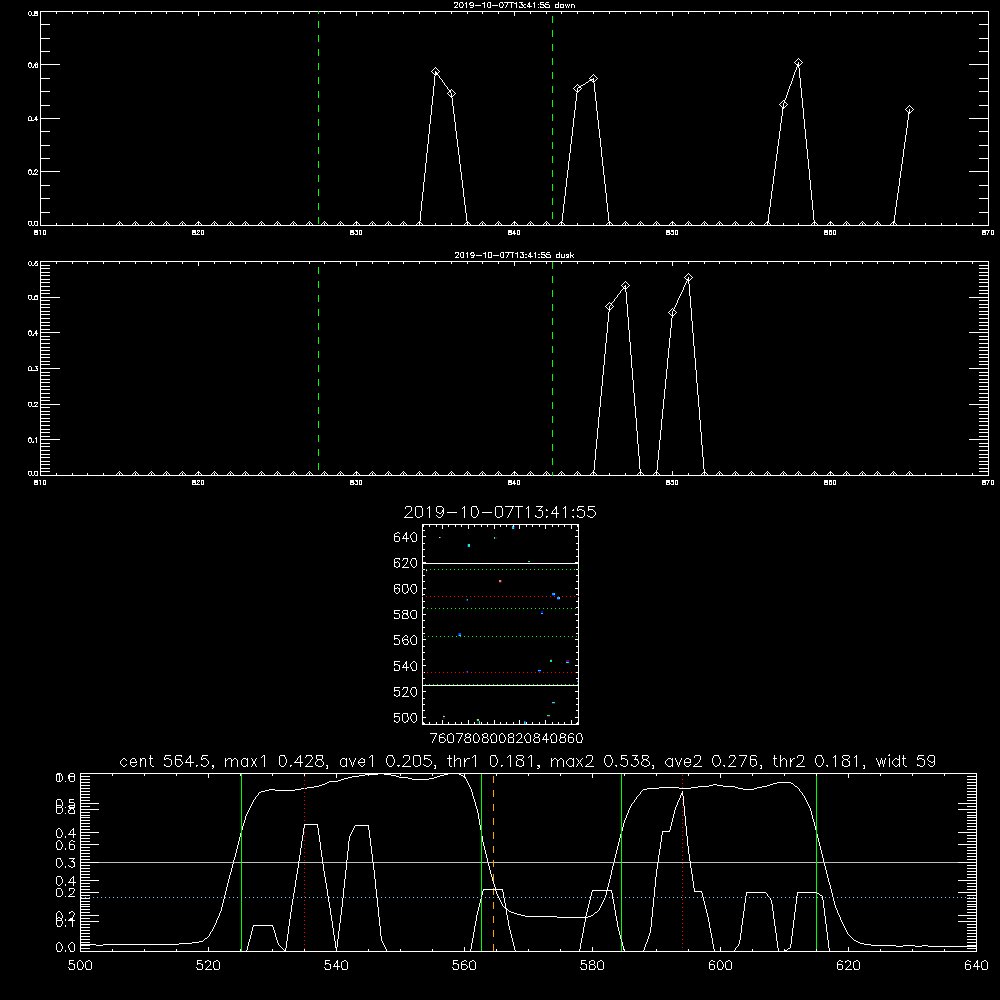Click scatter plot x-axis label 760780800820840860
This screenshot has width=1000, height=1000.
(506, 739)
